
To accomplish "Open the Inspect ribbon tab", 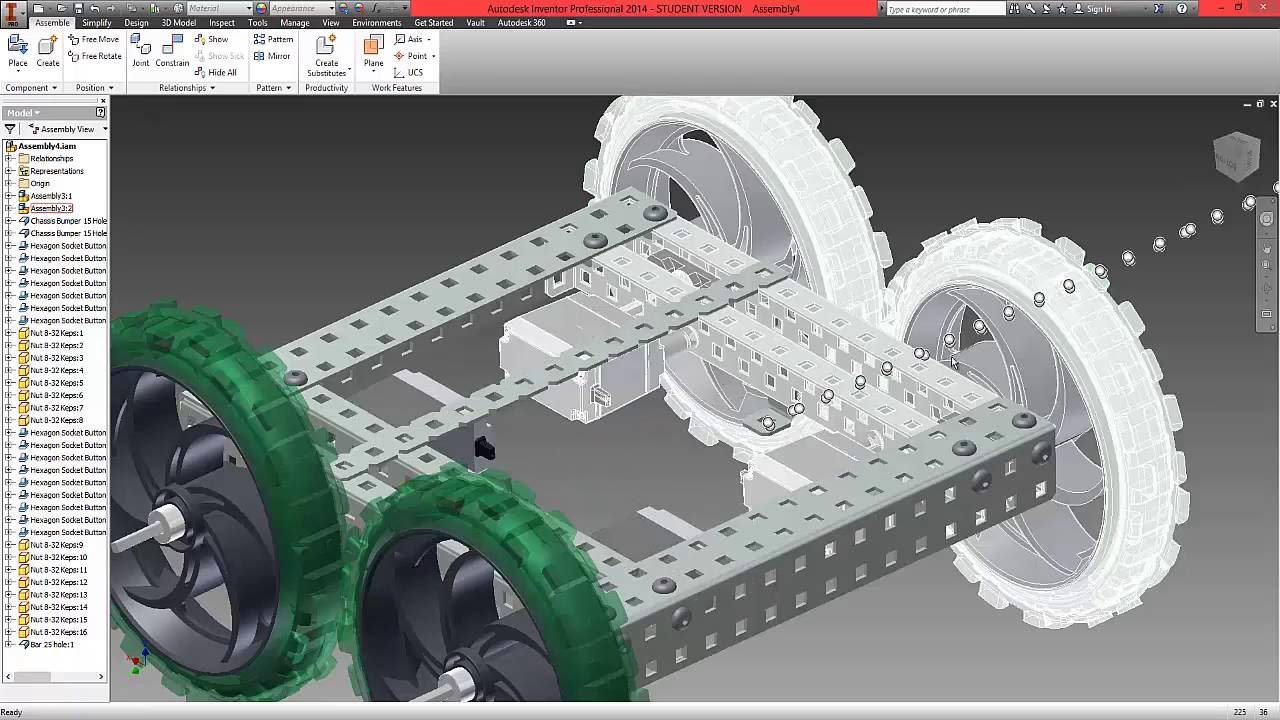I will tap(222, 23).
